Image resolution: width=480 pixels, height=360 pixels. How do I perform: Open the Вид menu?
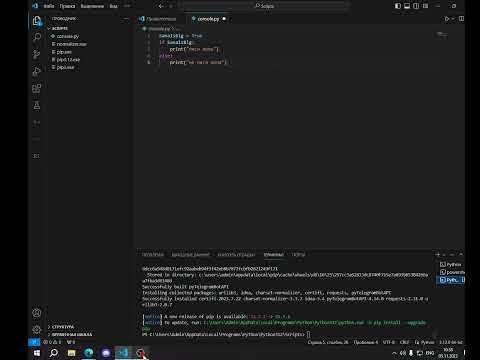113,6
